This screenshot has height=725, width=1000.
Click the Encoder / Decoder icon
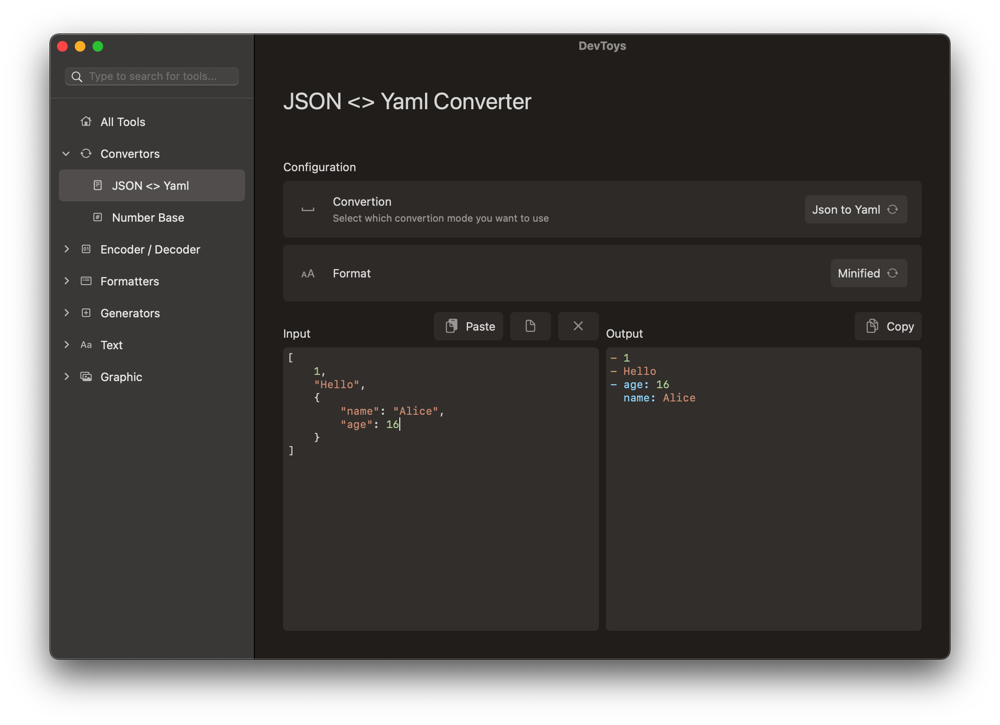(86, 249)
